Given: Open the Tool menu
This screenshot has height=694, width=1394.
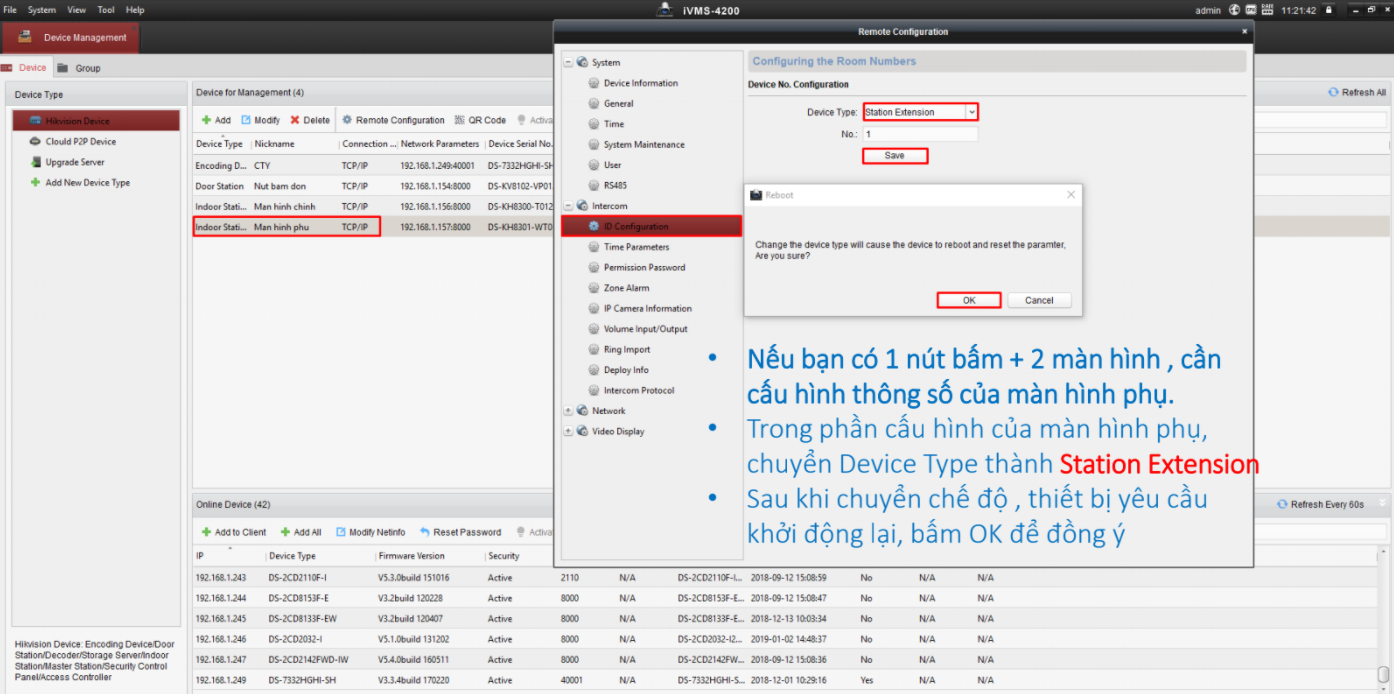Looking at the screenshot, I should 106,10.
